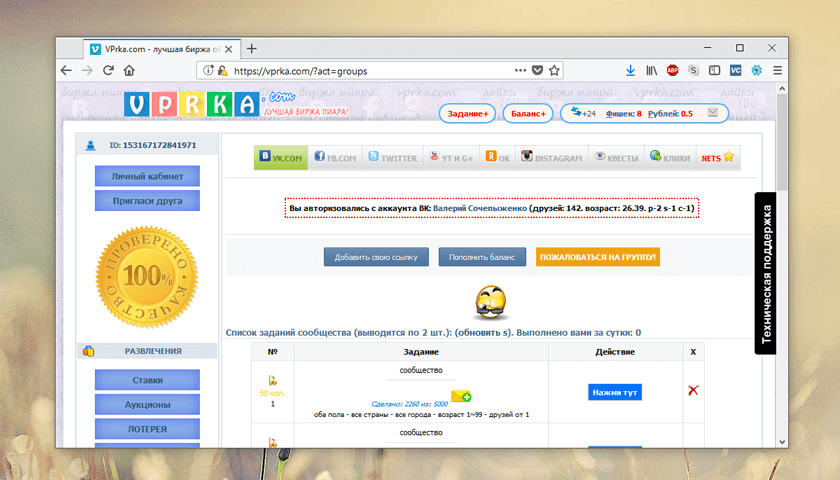Switch to the КЛИКИ tab
Viewport: 840px width, 480px height.
pyautogui.click(x=670, y=158)
